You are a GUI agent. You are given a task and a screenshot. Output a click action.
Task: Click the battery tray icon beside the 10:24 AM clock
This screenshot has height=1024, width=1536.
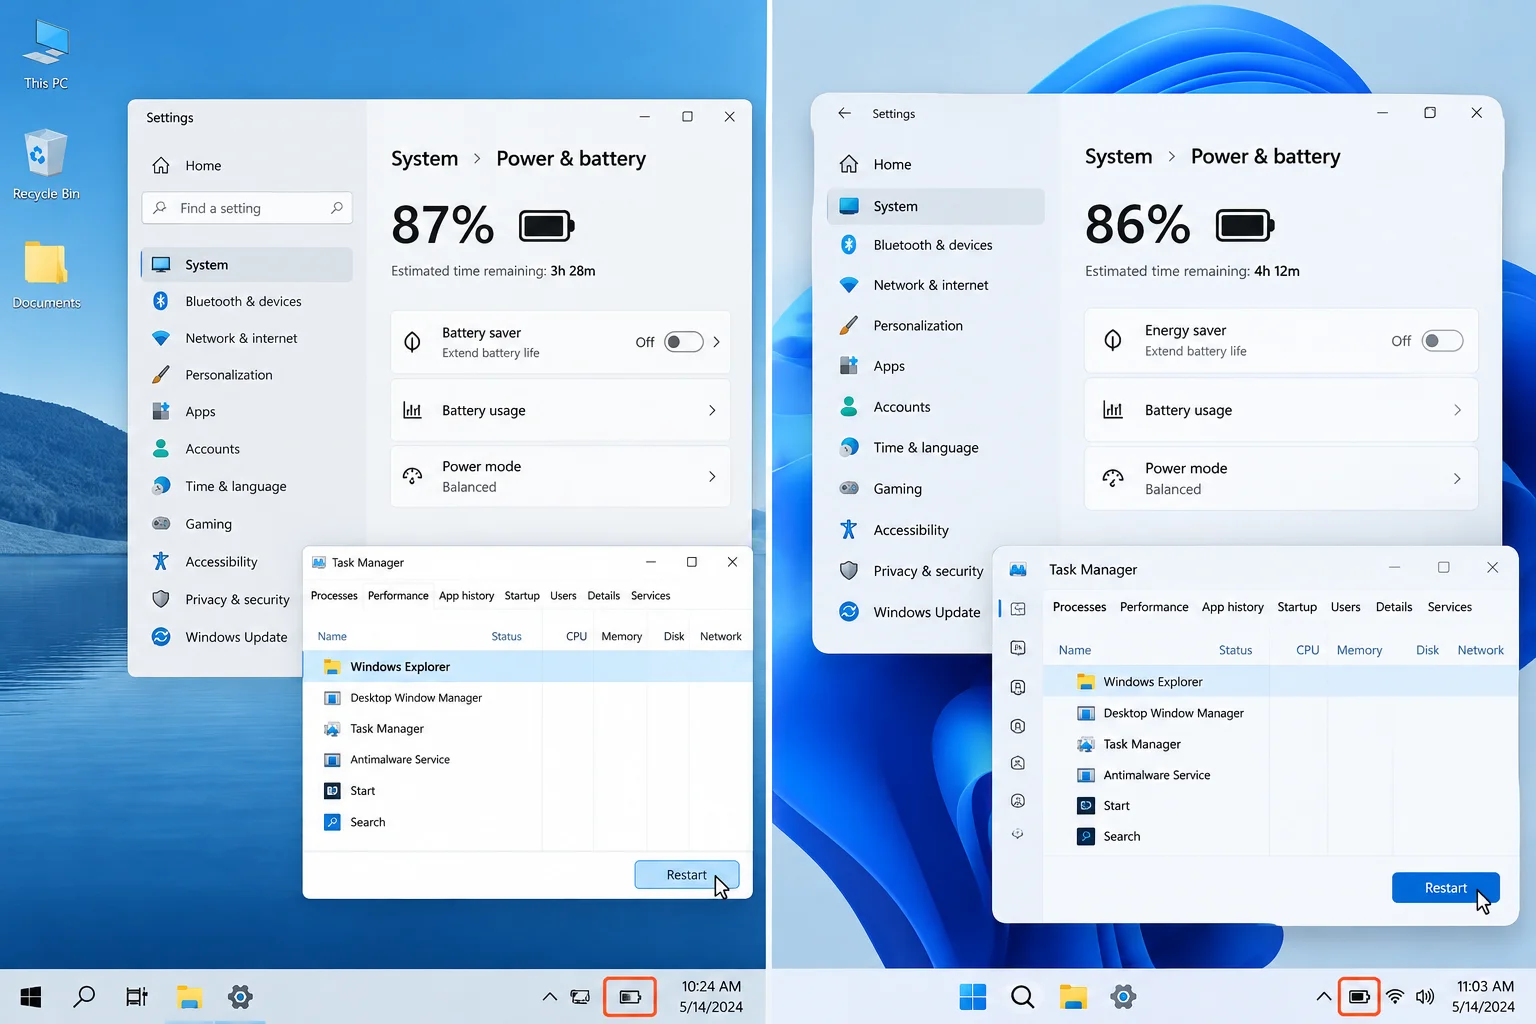tap(630, 997)
